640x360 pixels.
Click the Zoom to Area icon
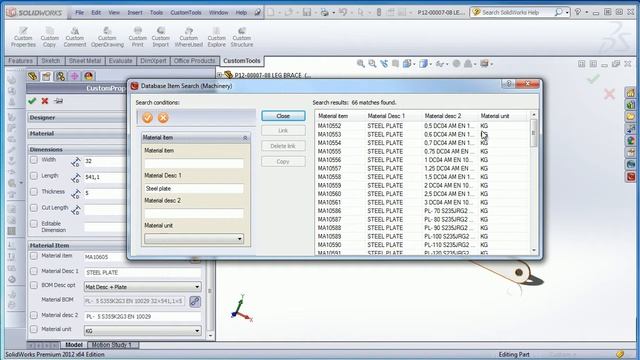[372, 64]
